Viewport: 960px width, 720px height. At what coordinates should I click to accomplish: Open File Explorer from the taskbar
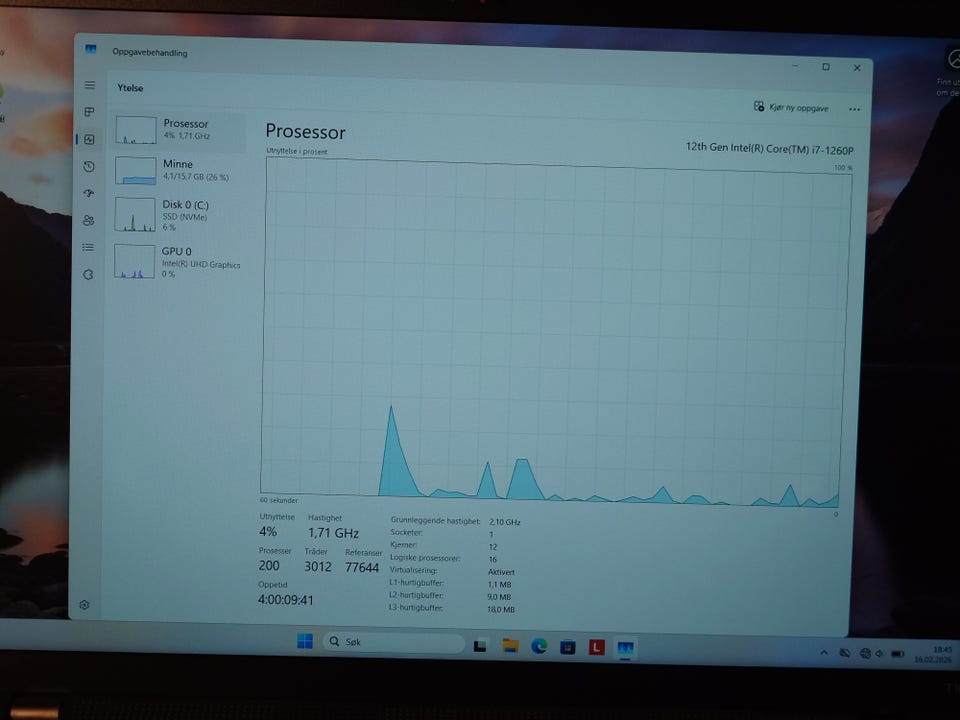[x=510, y=645]
